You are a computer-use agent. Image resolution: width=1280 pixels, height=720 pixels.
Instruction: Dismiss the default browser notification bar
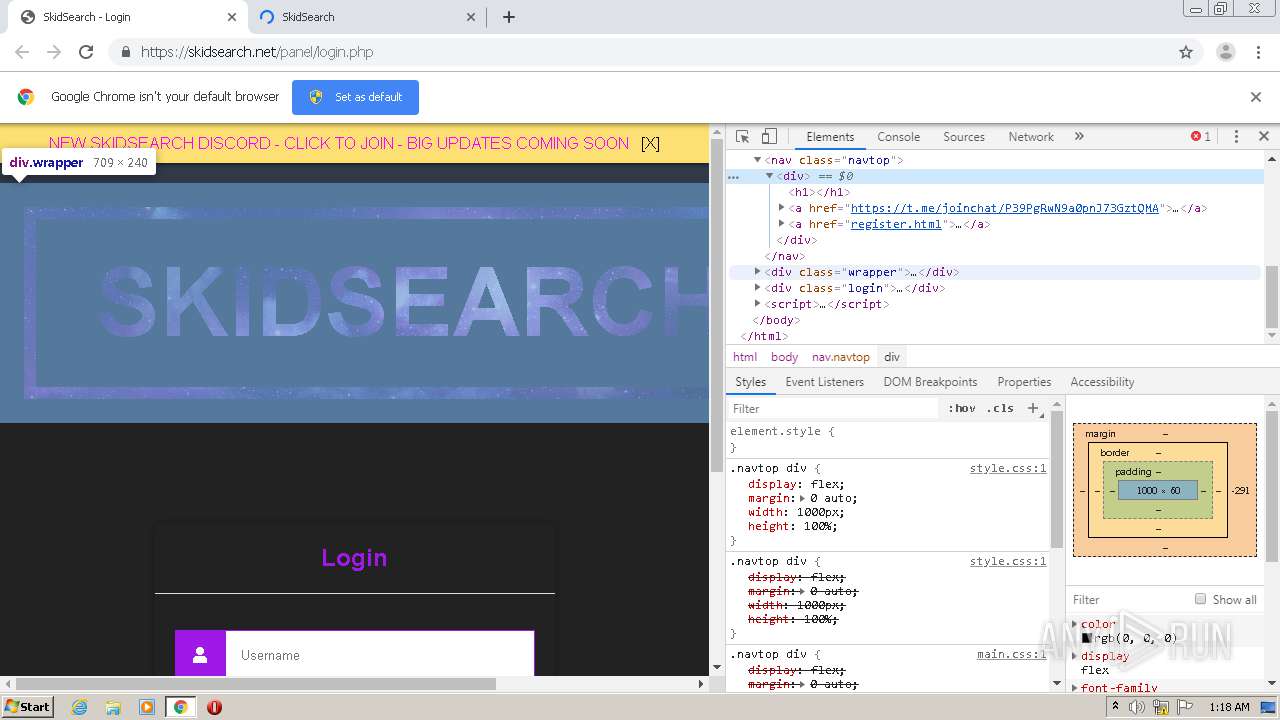click(1256, 97)
